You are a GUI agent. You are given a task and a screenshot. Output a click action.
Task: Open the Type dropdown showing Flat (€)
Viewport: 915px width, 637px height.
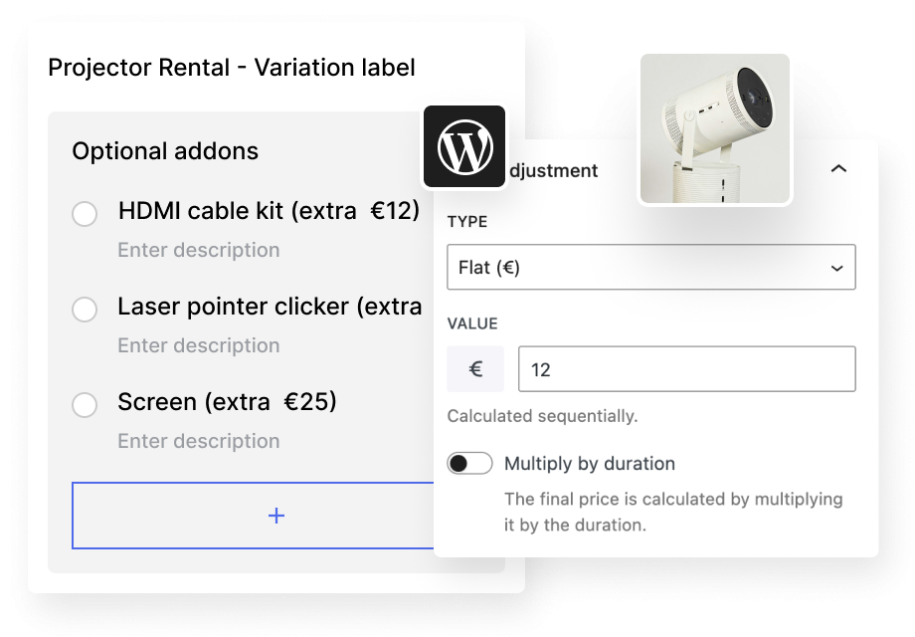(651, 267)
